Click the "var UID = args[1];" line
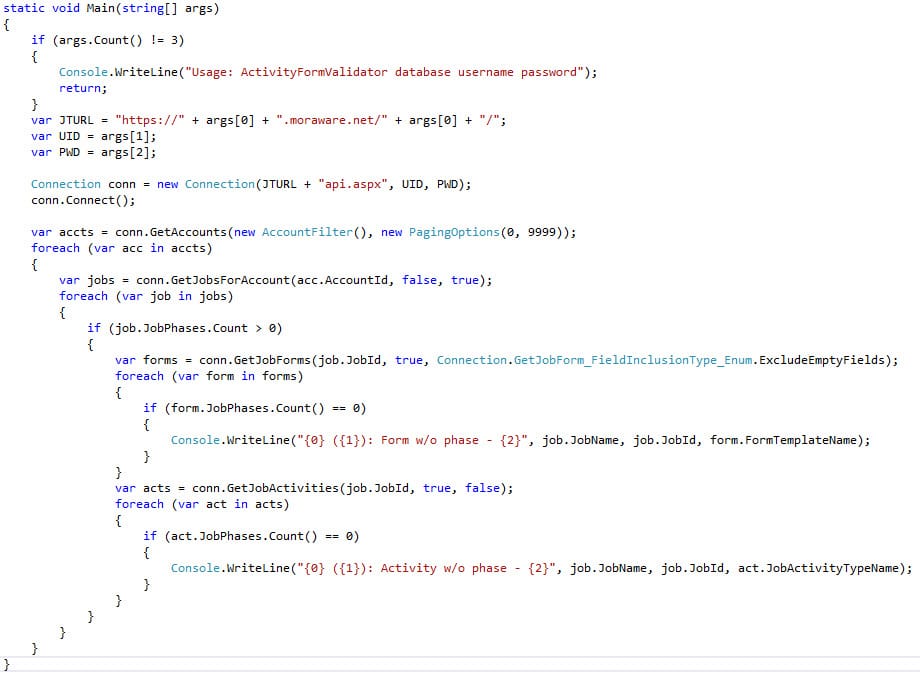 click(x=94, y=136)
